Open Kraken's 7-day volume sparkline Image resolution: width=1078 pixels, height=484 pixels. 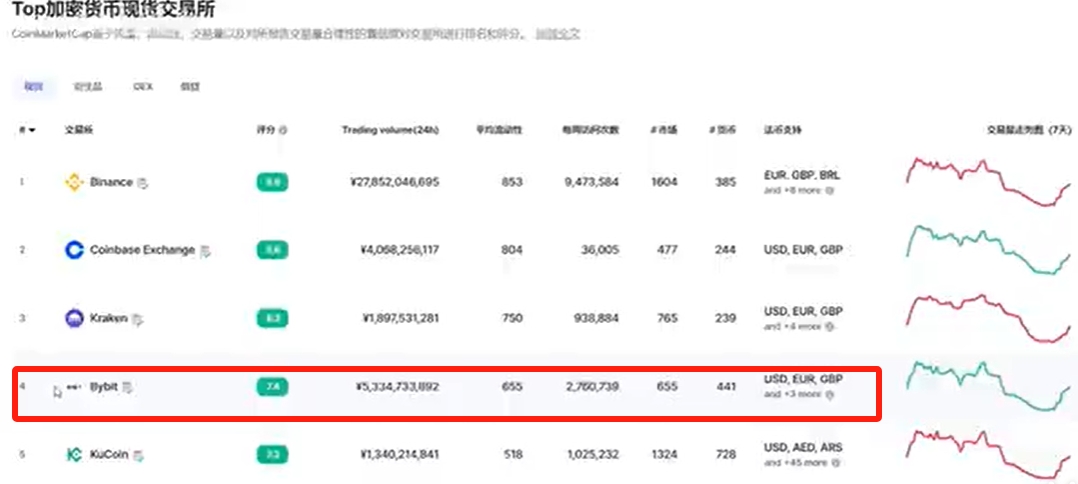point(988,318)
